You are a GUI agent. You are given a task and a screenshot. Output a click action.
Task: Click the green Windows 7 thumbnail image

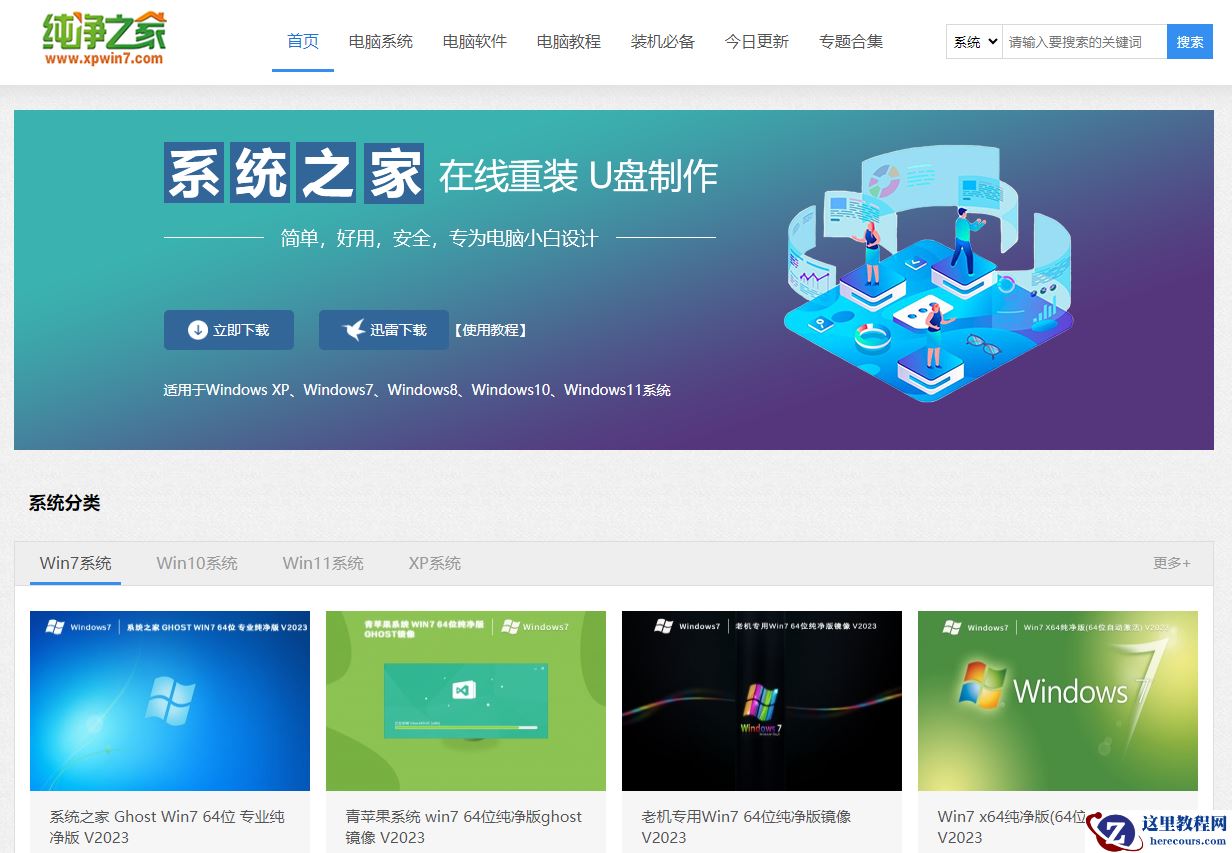pos(465,700)
